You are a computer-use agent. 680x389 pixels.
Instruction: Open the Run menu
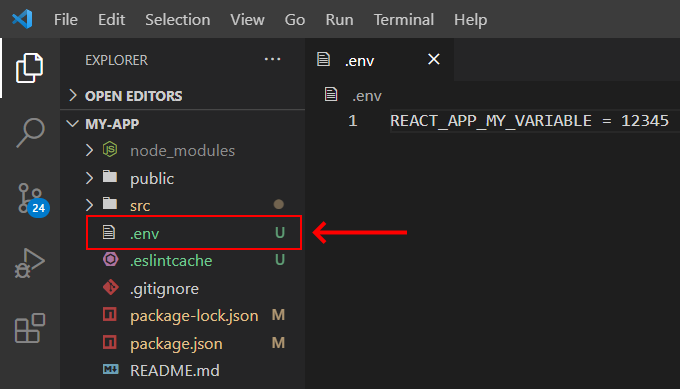pos(340,20)
